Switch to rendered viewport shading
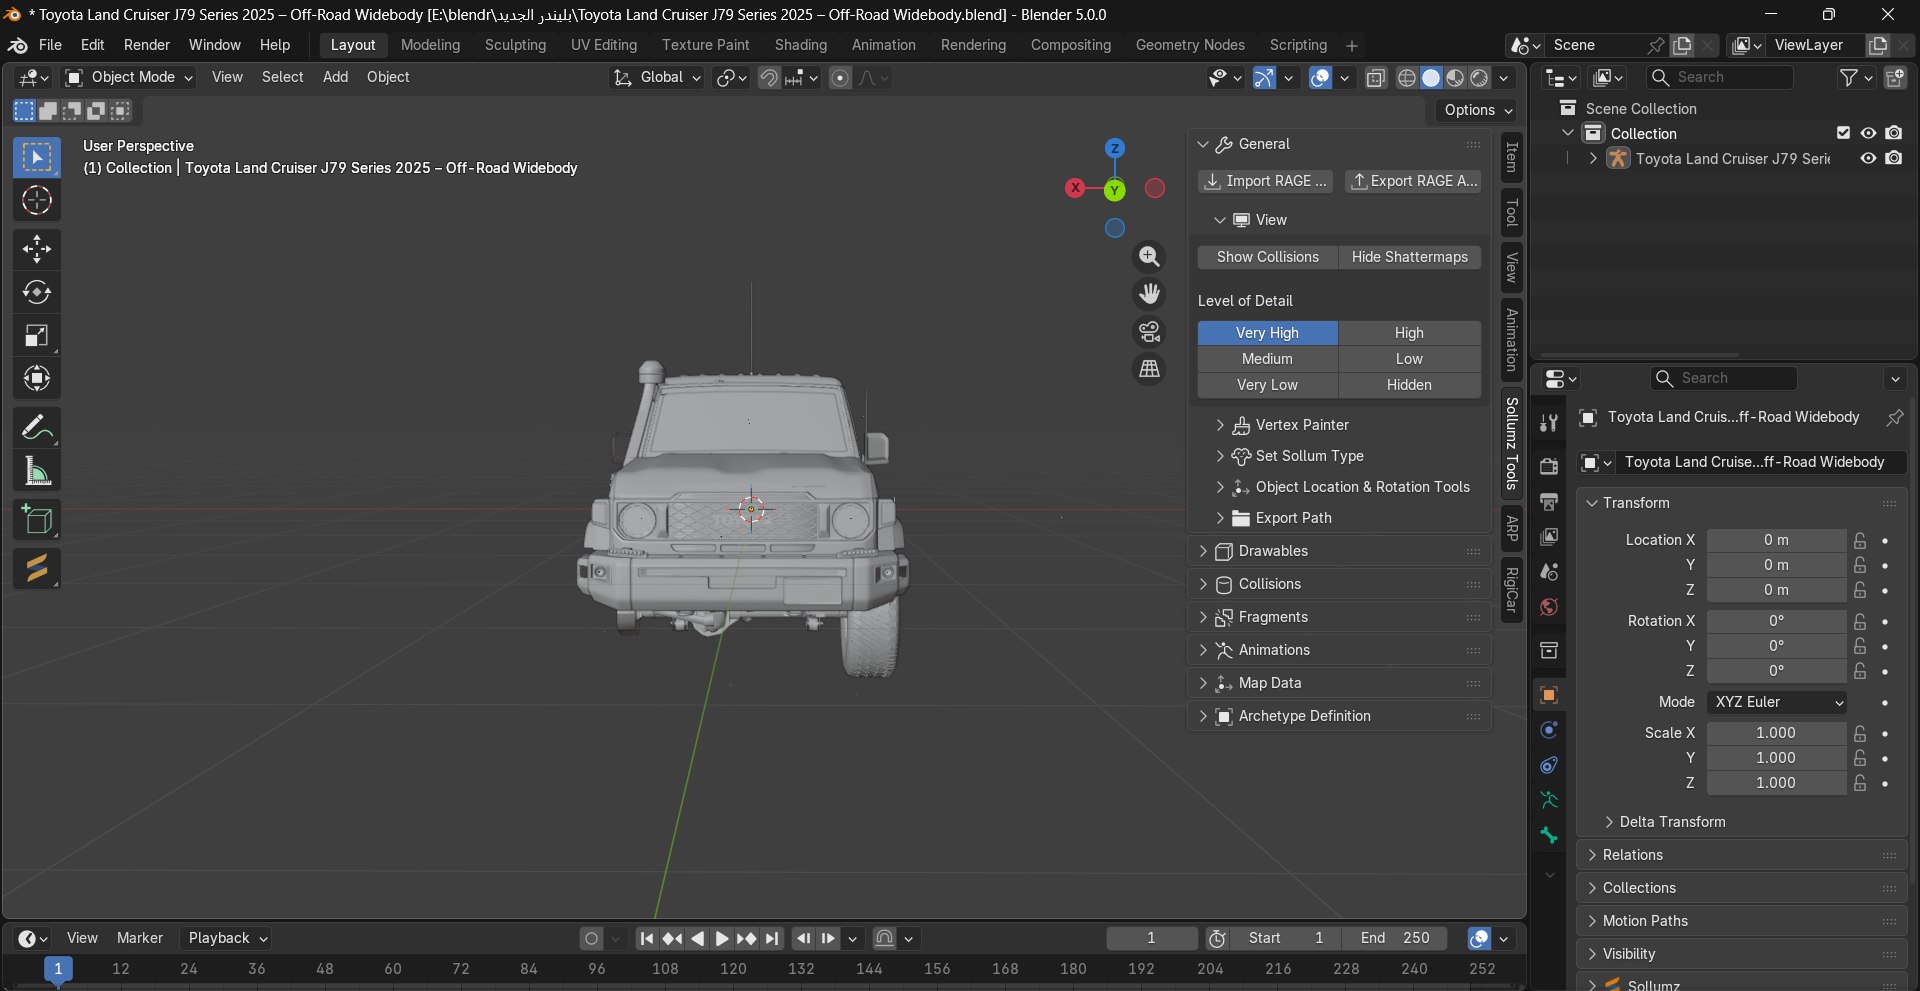Viewport: 1920px width, 991px height. click(1479, 78)
